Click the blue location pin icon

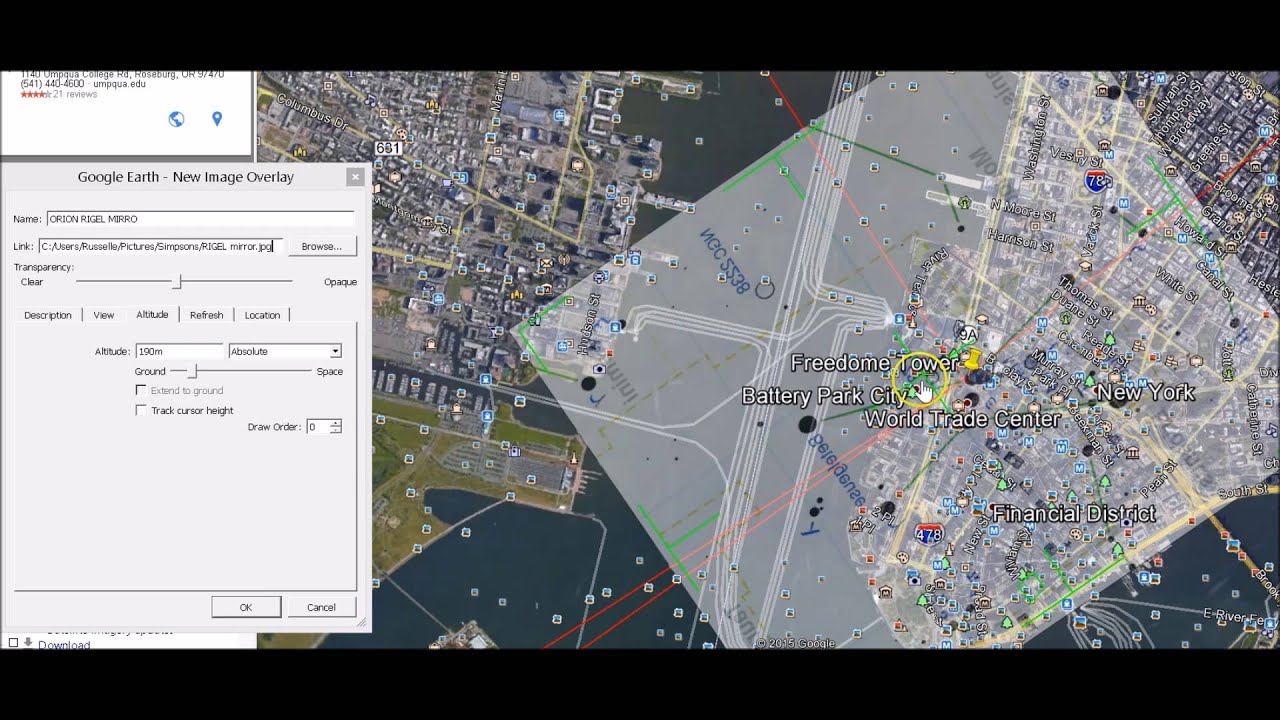(217, 119)
